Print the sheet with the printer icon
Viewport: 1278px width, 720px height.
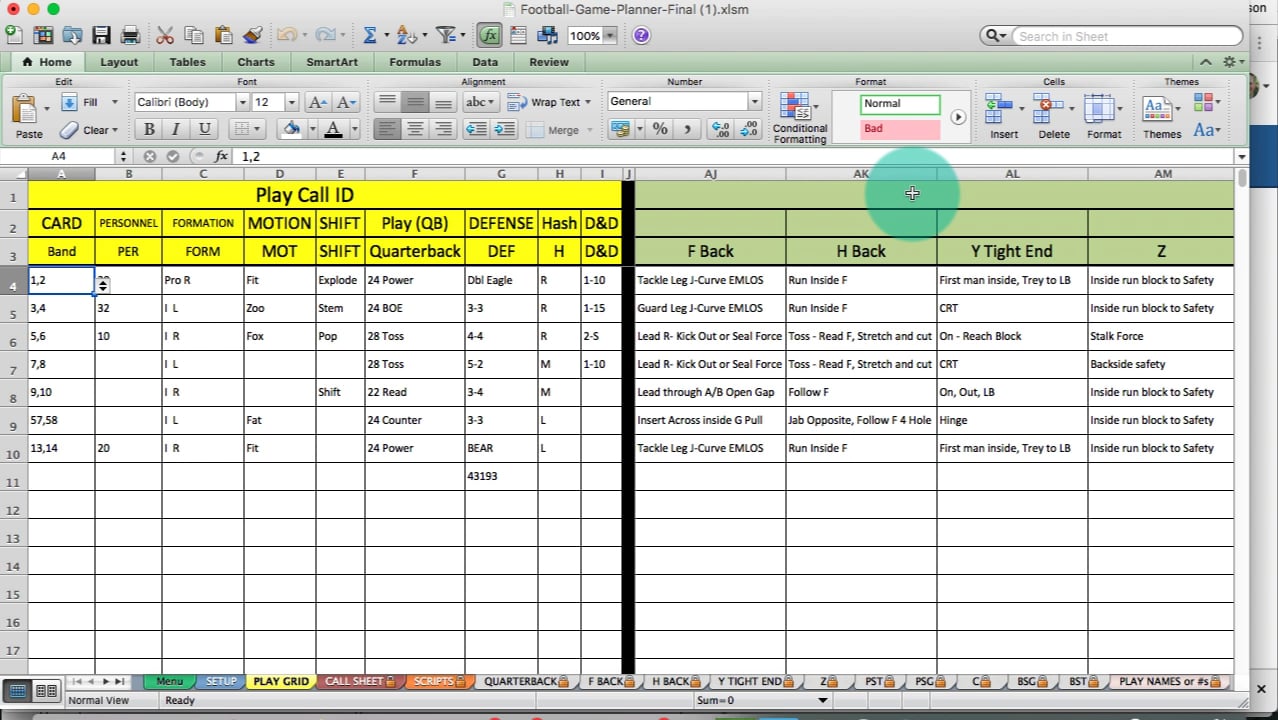(x=130, y=35)
